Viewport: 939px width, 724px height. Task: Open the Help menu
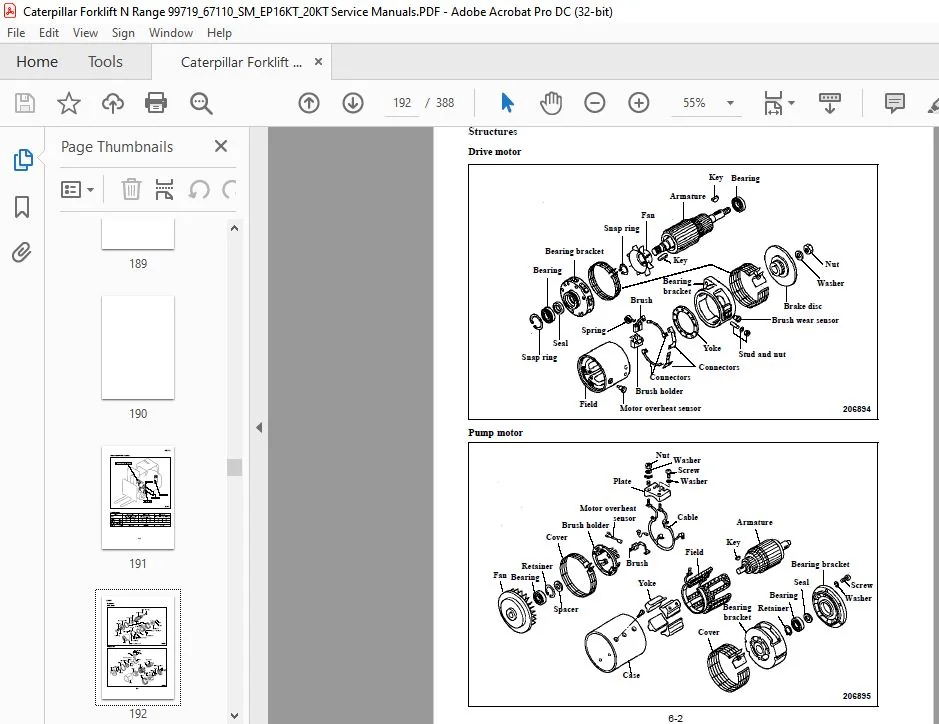pyautogui.click(x=219, y=33)
